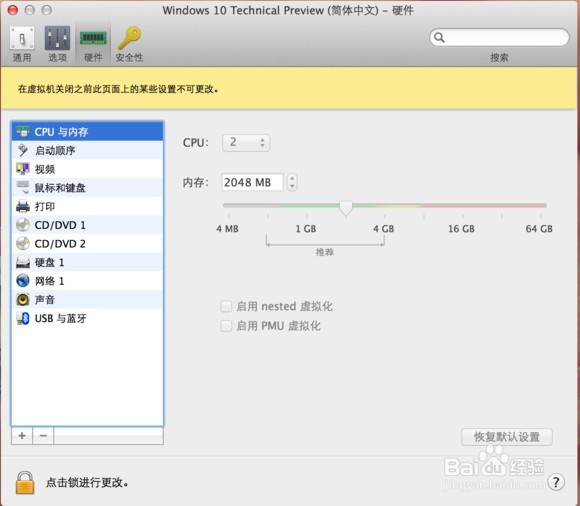The height and width of the screenshot is (506, 580).
Task: Click the 恢复默认设置 button
Action: (x=507, y=437)
